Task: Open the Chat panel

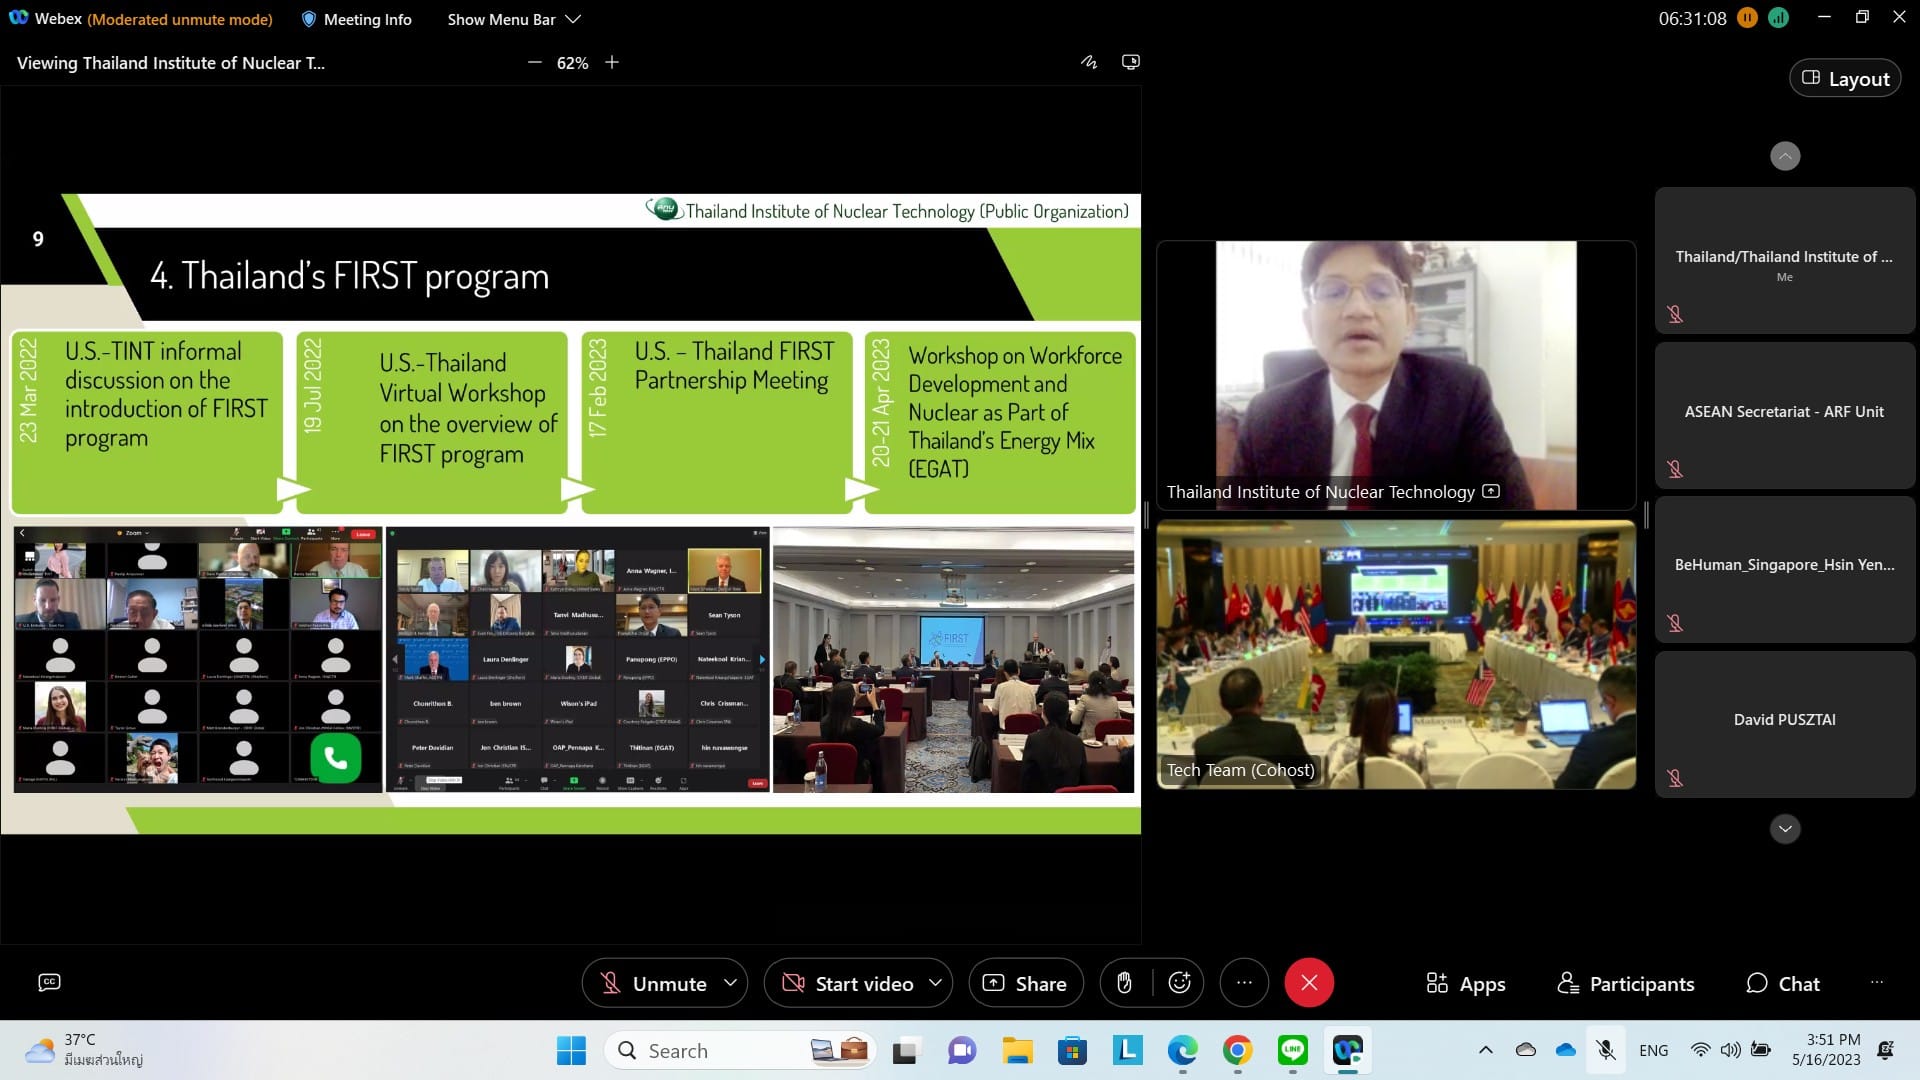Action: pyautogui.click(x=1782, y=984)
